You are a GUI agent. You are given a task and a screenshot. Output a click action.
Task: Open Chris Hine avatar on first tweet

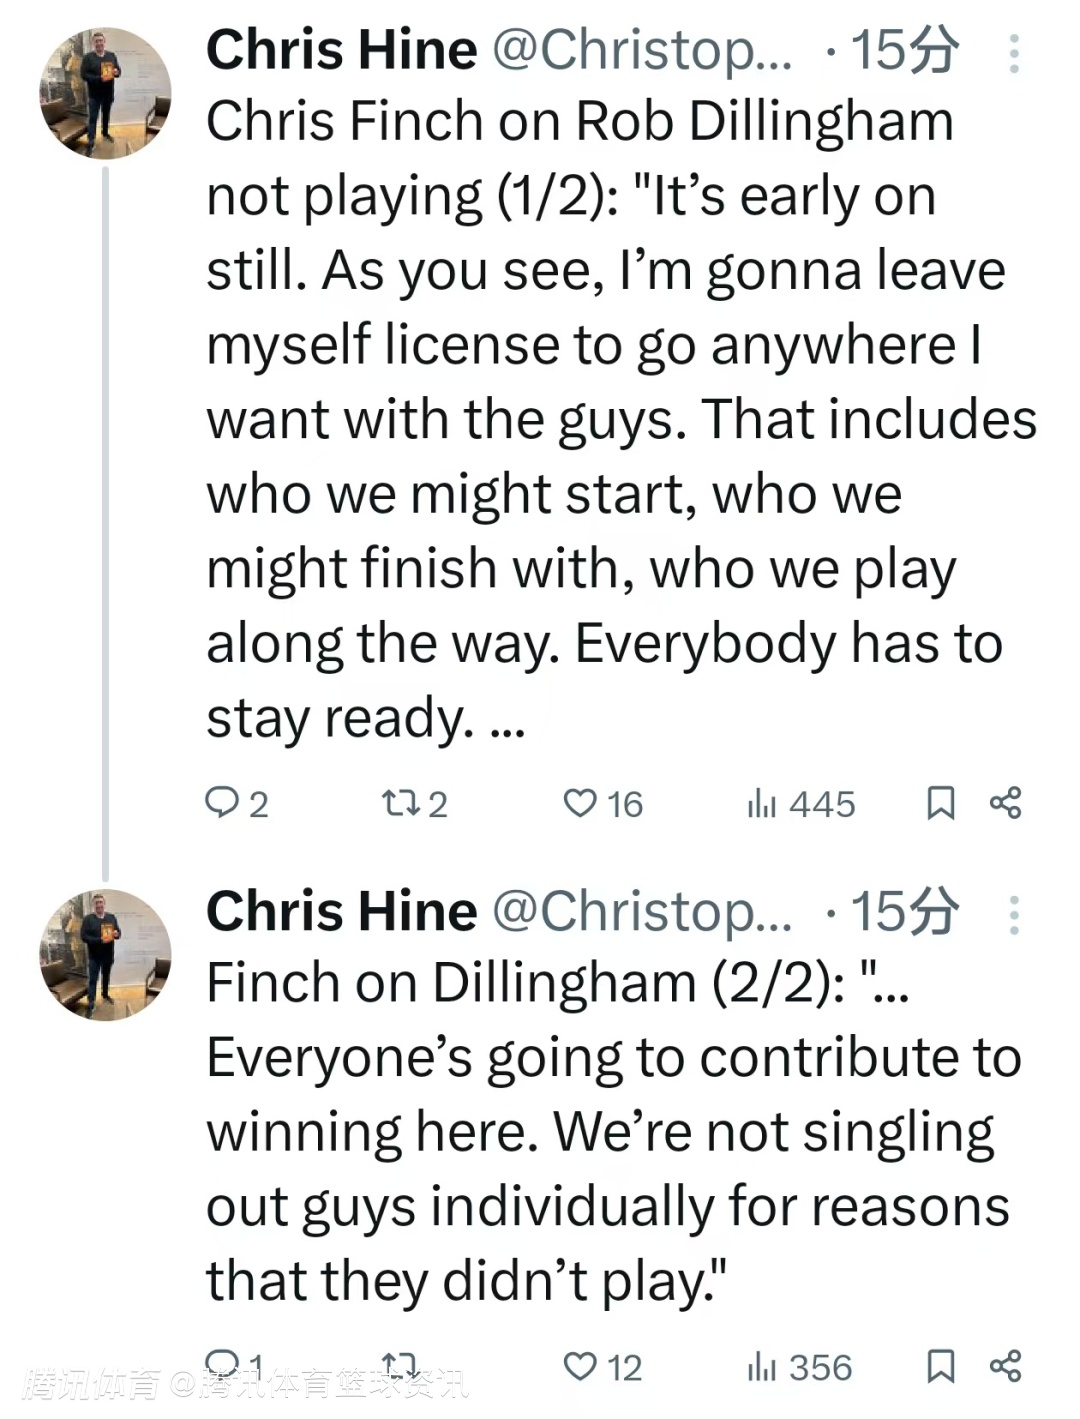coord(105,93)
